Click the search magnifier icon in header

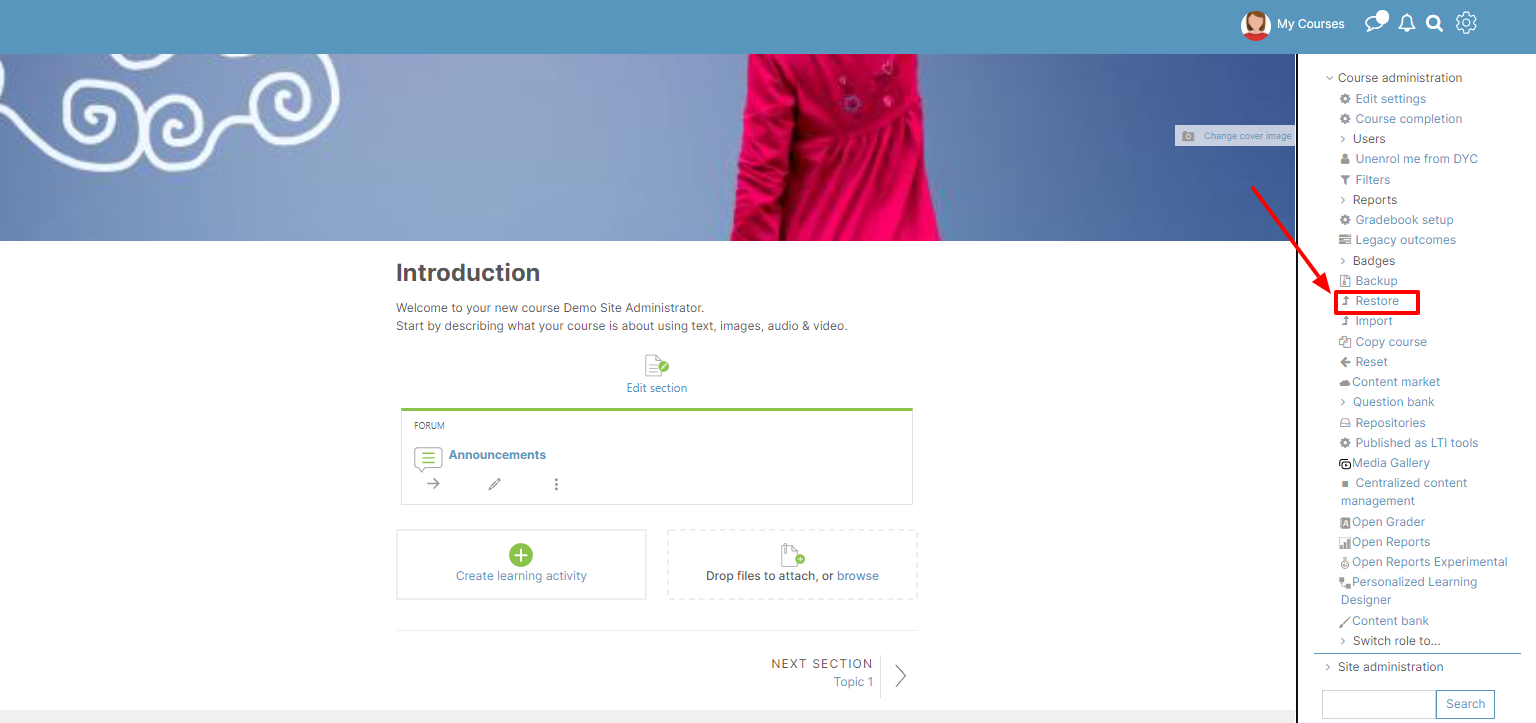(1434, 23)
